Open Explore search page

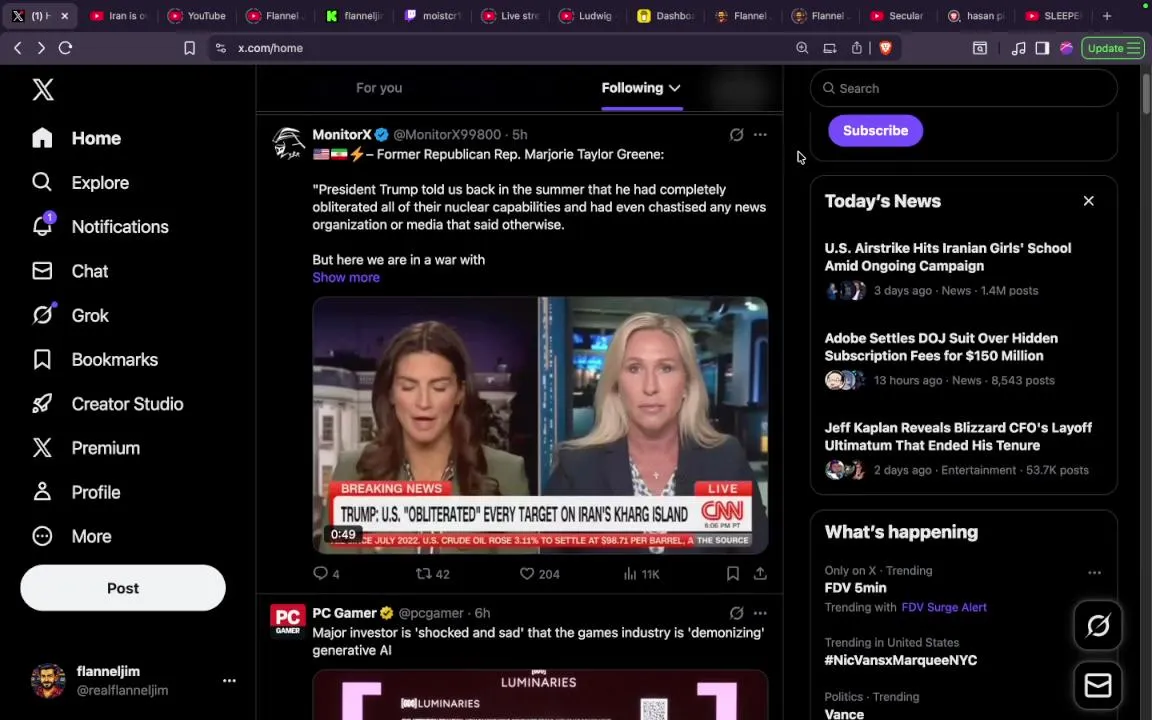(x=81, y=182)
